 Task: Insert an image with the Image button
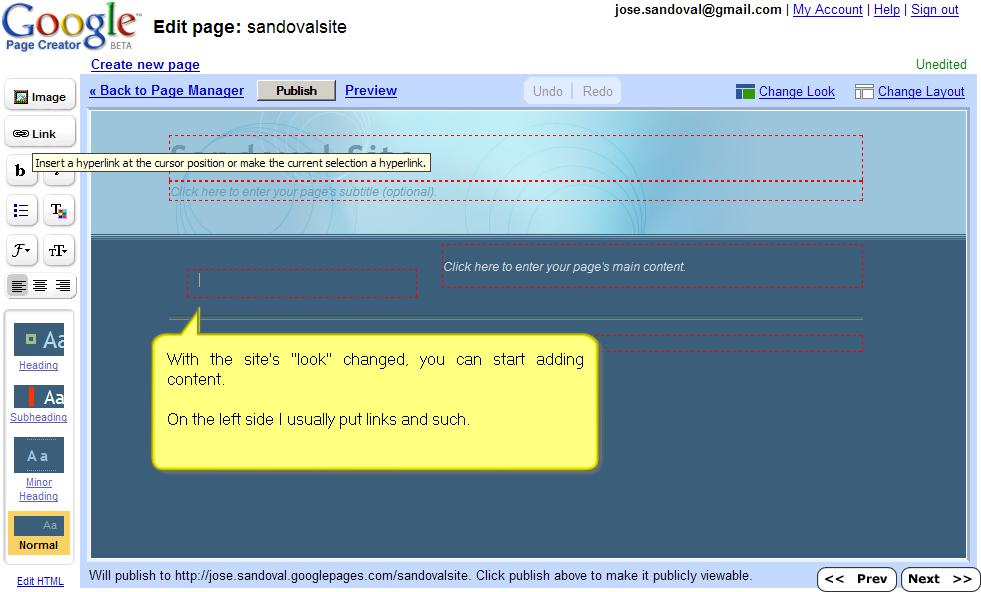(x=40, y=96)
